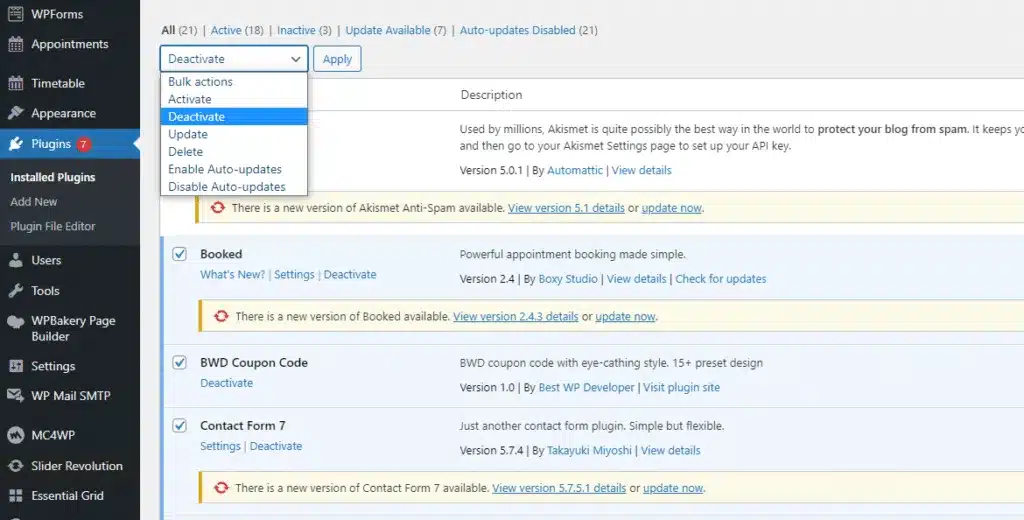Click Deactivate link under BWD Coupon Code

pyautogui.click(x=227, y=383)
